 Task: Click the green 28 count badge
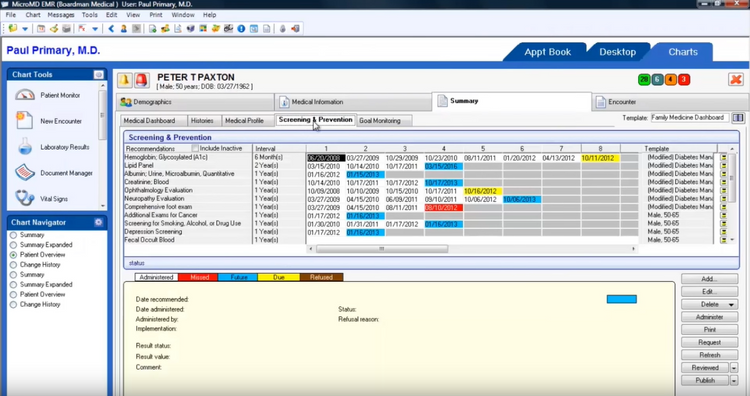644,79
